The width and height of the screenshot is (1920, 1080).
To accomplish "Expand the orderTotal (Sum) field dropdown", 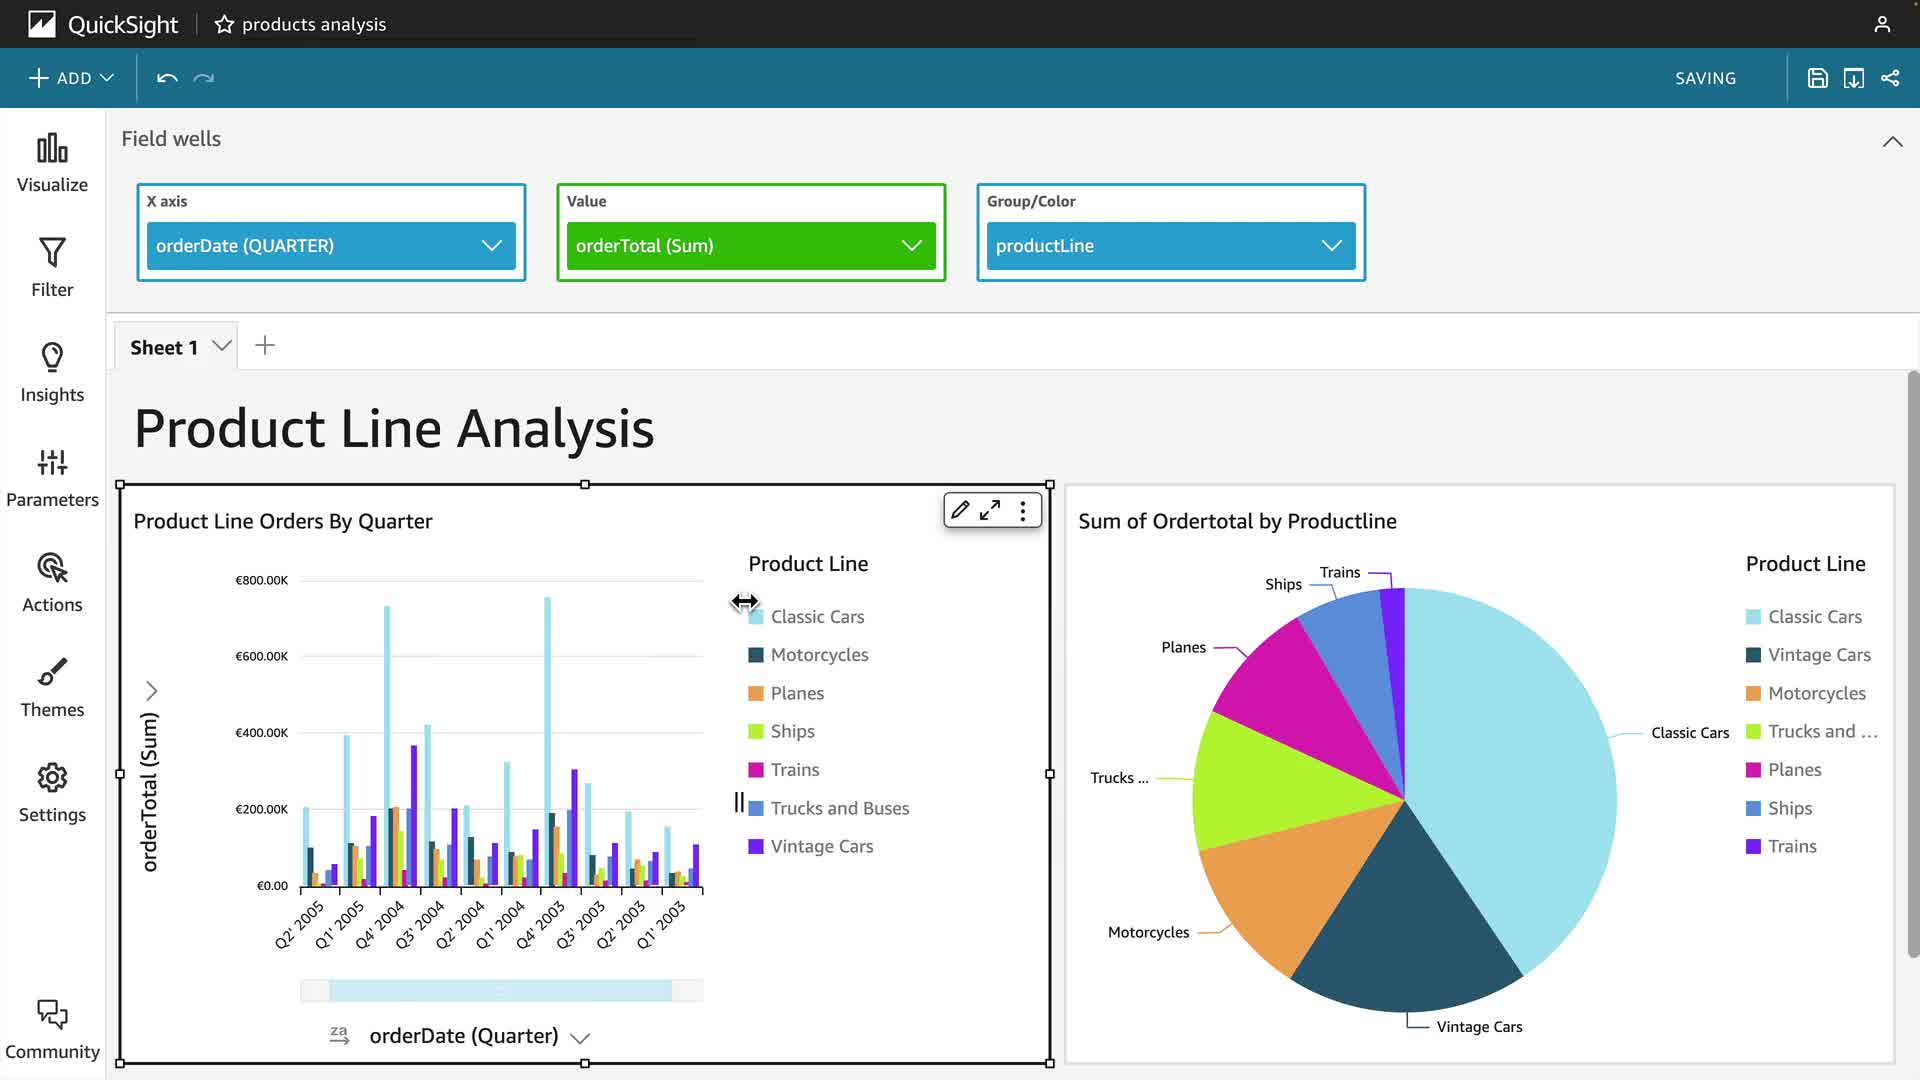I will [911, 246].
